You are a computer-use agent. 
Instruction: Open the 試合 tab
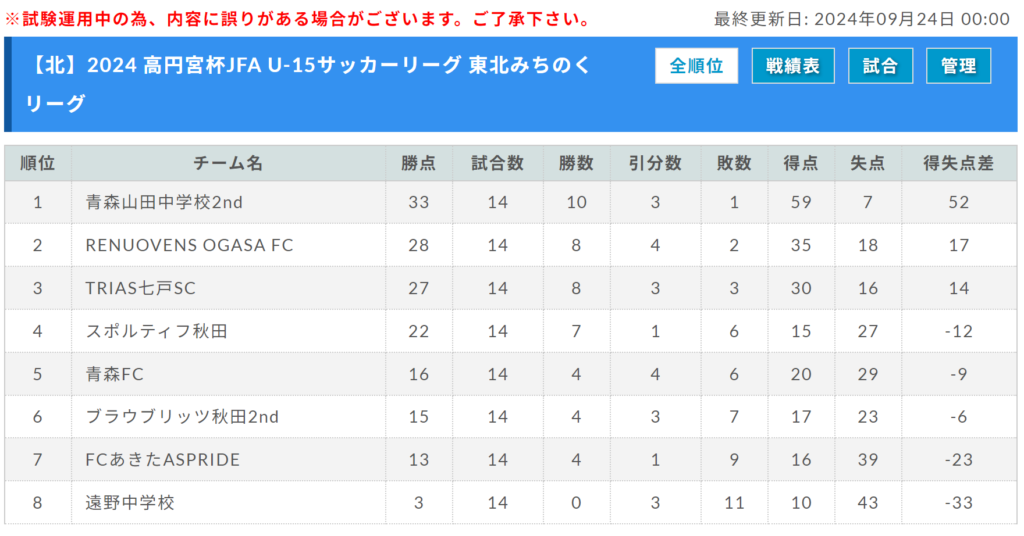[880, 66]
